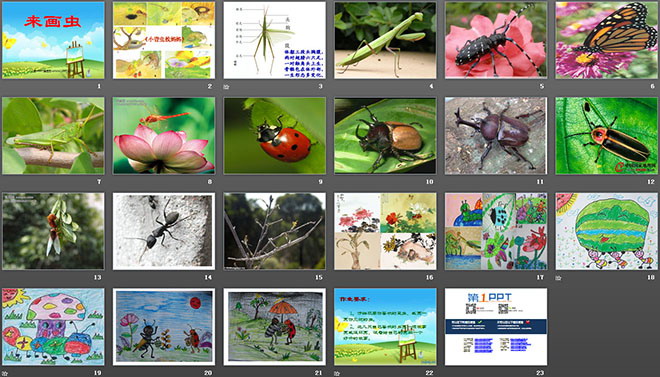The width and height of the screenshot is (660, 377).
Task: Select slide 5 with the longhorn beetle on a pink flower
Action: (496, 40)
